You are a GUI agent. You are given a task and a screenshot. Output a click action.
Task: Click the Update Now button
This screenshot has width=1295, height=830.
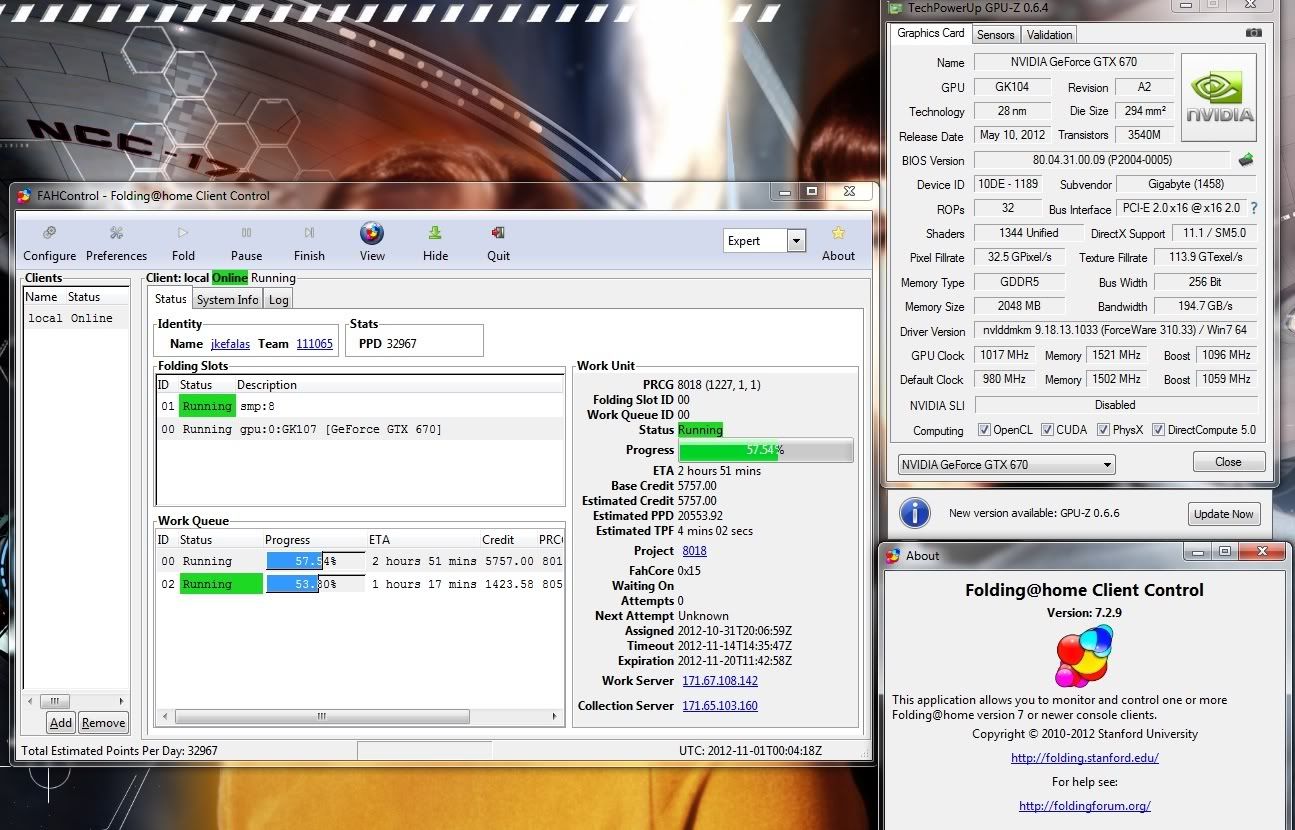tap(1222, 514)
